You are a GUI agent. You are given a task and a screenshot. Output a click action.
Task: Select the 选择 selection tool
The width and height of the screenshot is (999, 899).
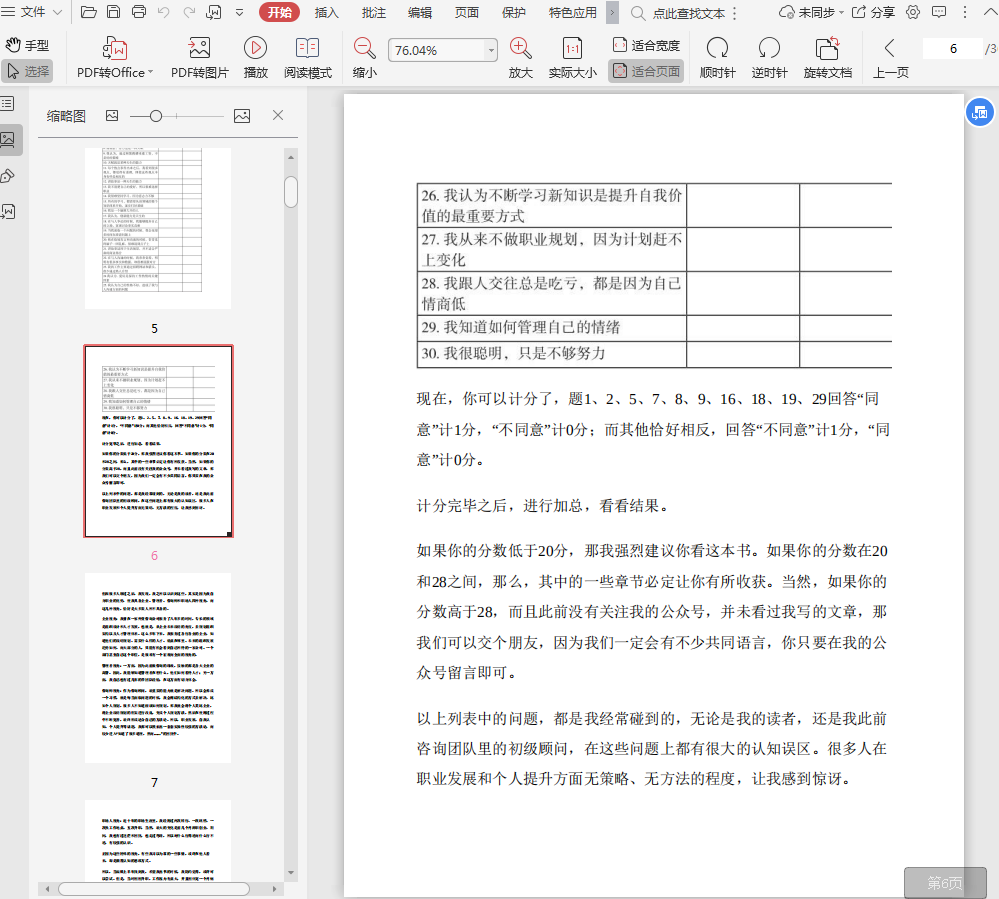pyautogui.click(x=27, y=71)
